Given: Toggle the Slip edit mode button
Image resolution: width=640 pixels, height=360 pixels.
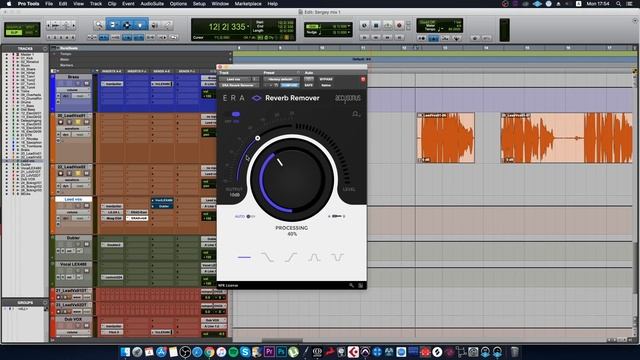Looking at the screenshot, I should point(13,32).
